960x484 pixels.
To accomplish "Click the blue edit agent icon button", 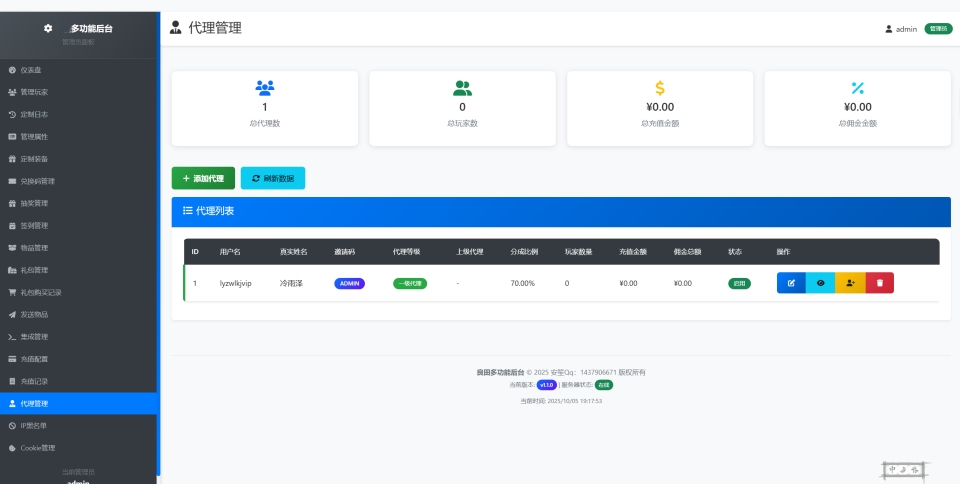I will [x=791, y=283].
